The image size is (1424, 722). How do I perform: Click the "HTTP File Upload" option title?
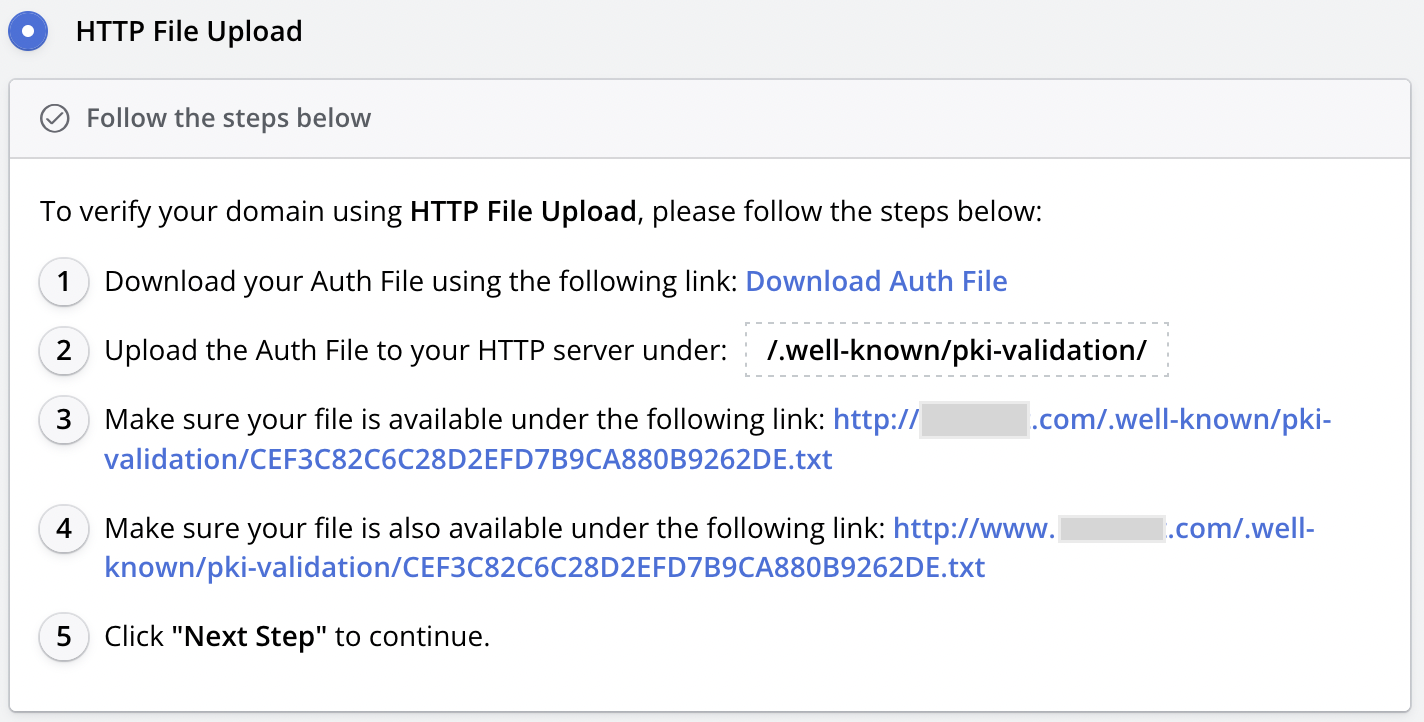point(189,31)
